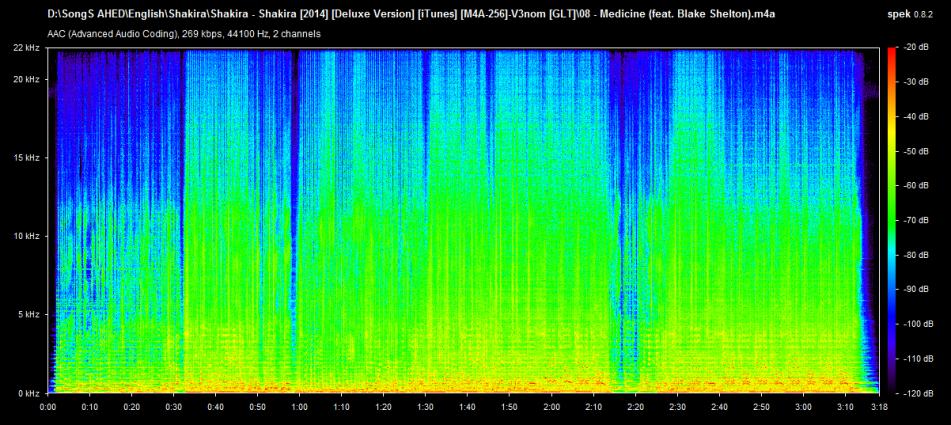The height and width of the screenshot is (425, 951).
Task: Click the green middle of dB color bar
Action: click(892, 220)
